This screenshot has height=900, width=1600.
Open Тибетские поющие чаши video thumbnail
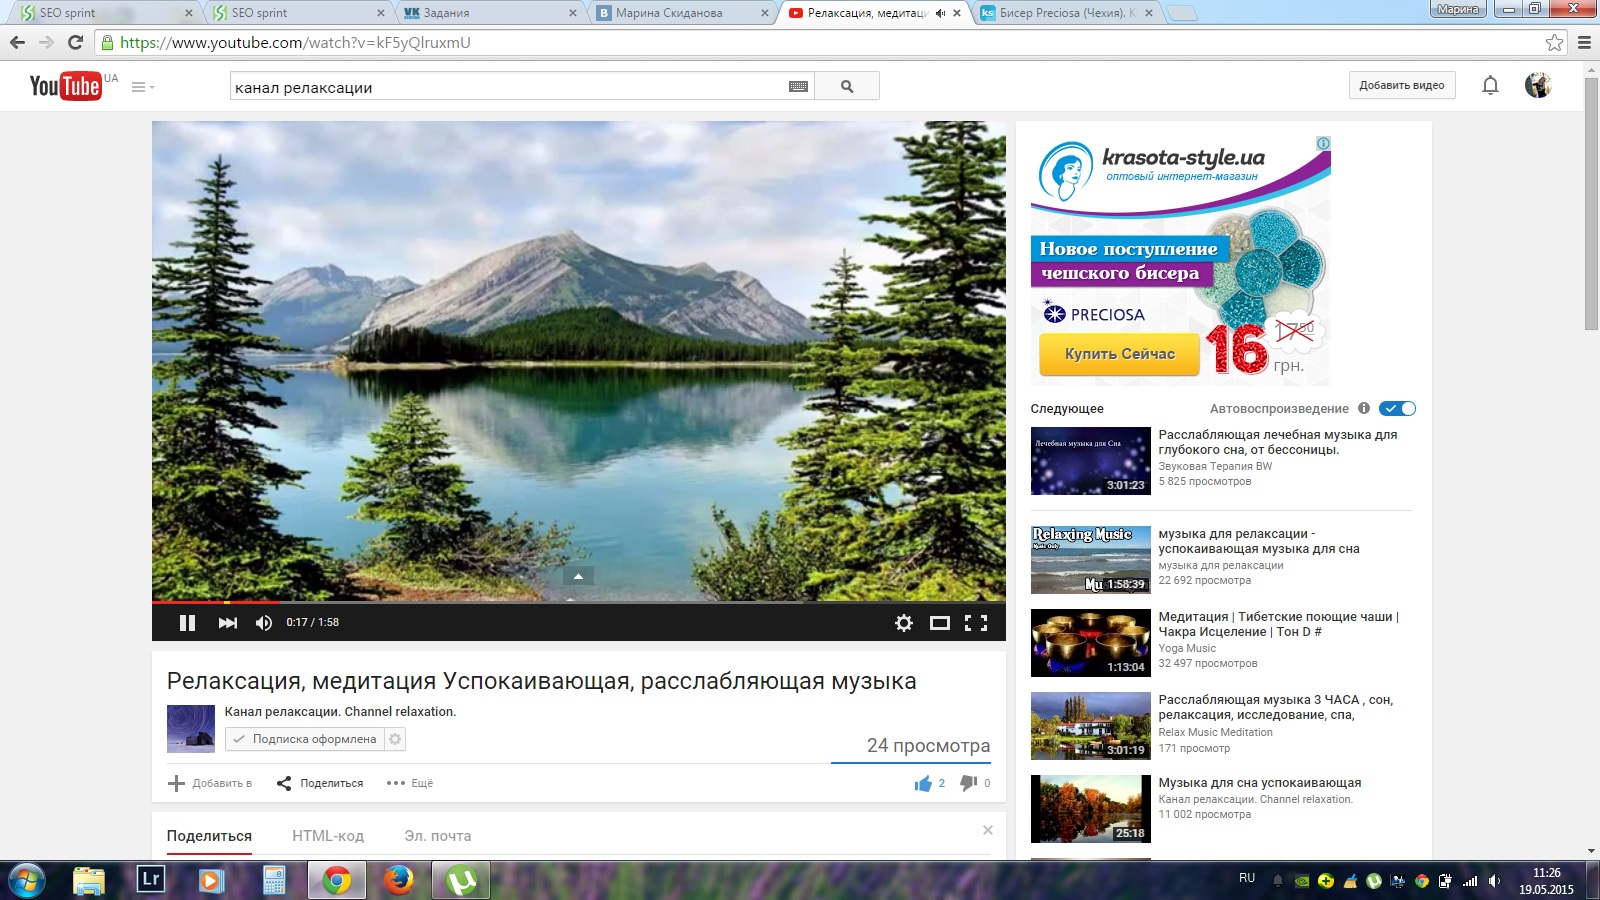(1091, 643)
